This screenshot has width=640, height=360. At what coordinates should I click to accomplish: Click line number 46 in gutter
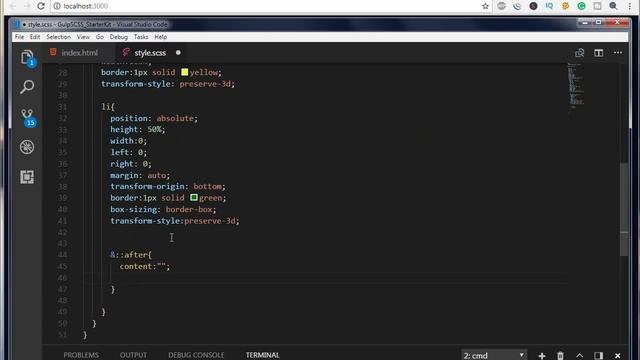pyautogui.click(x=62, y=278)
